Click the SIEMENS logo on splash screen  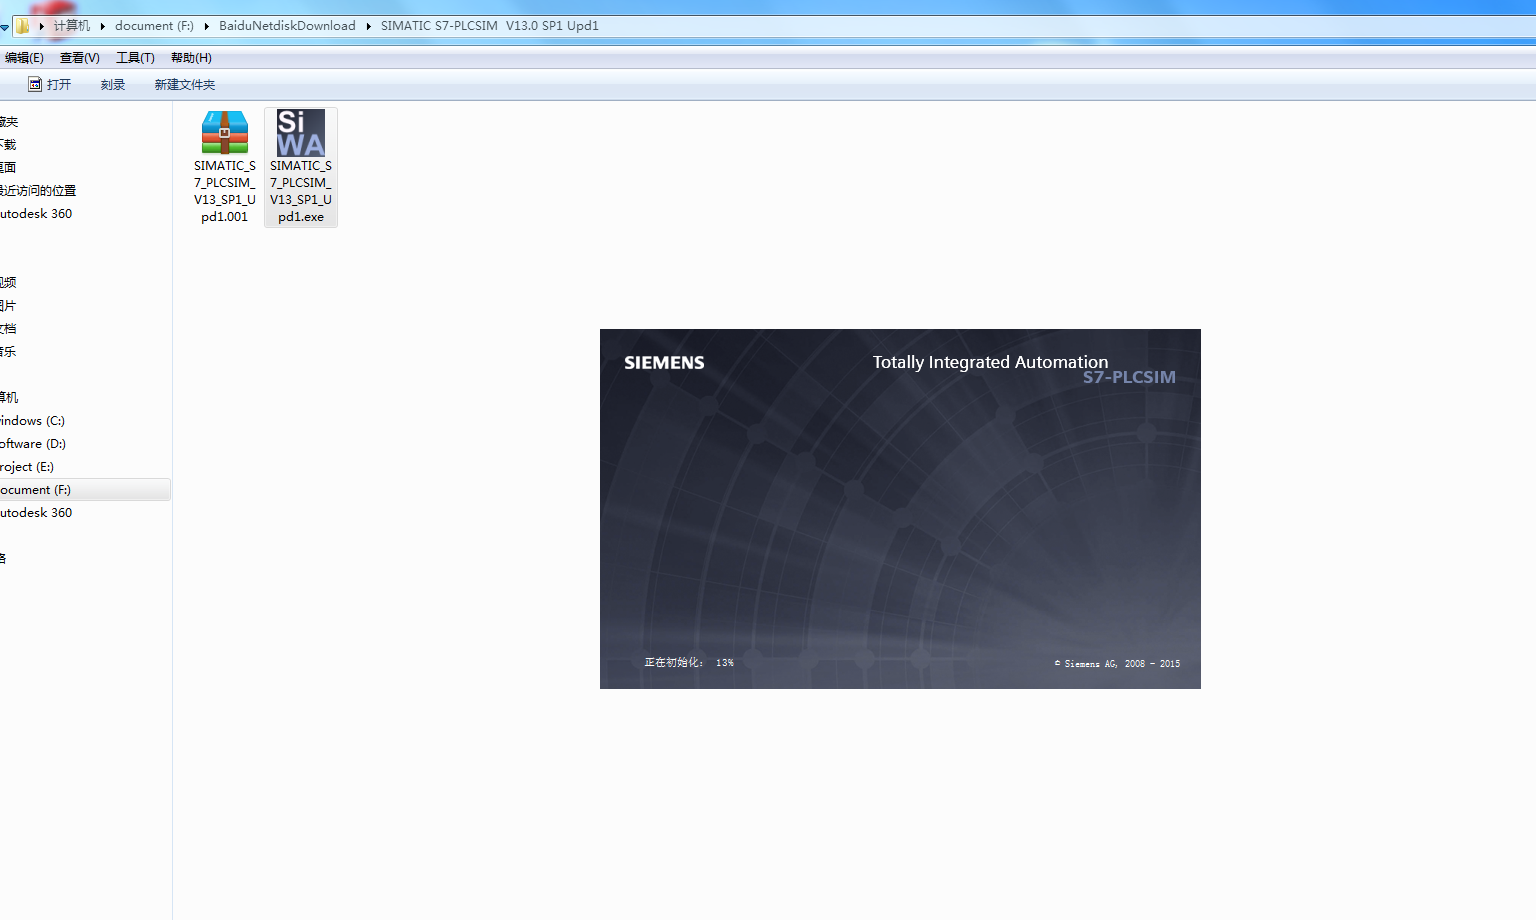(664, 363)
